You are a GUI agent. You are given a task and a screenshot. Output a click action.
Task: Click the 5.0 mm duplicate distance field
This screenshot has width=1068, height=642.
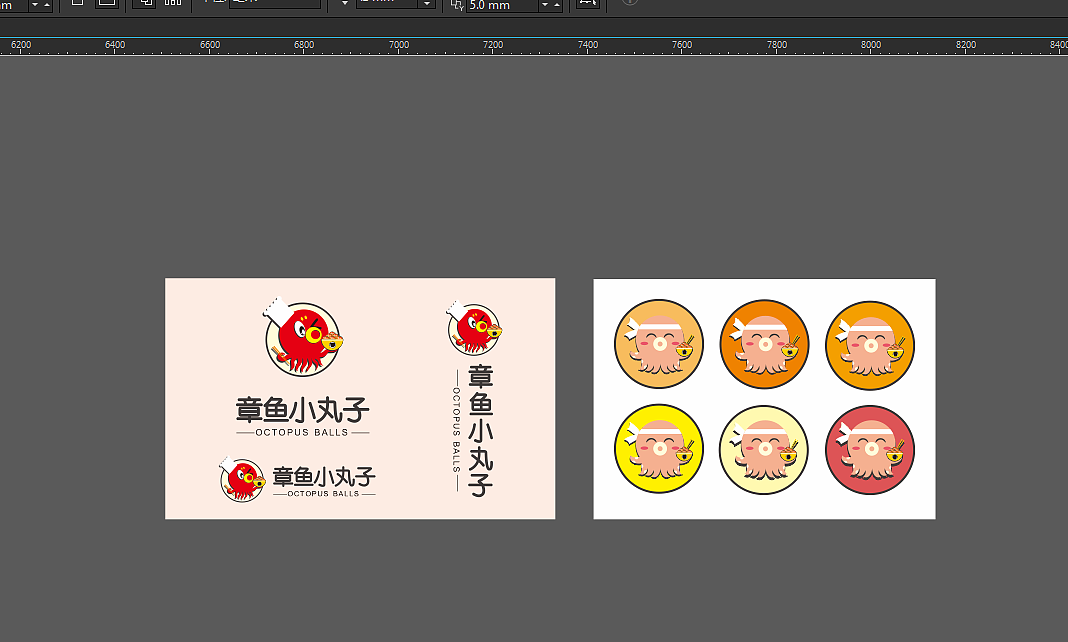click(503, 5)
